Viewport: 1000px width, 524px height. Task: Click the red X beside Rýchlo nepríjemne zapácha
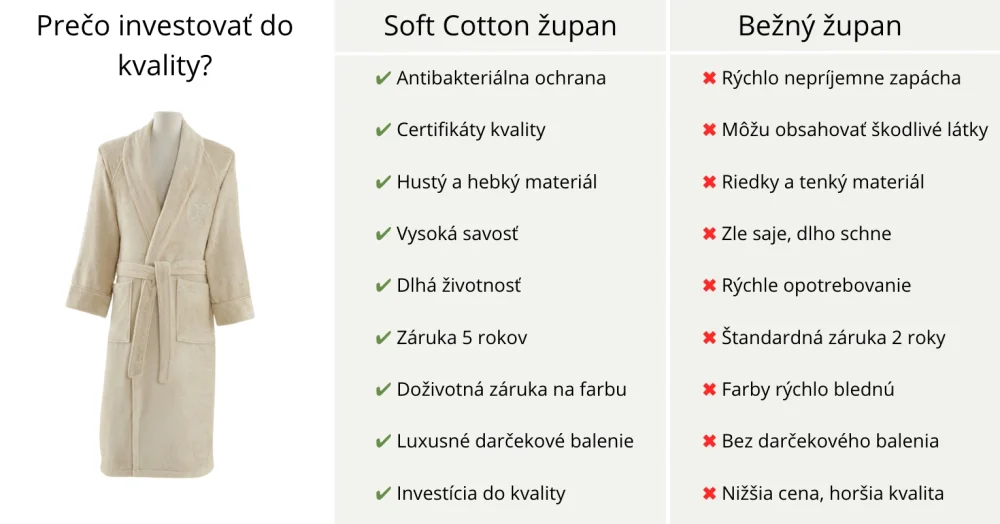[x=709, y=78]
